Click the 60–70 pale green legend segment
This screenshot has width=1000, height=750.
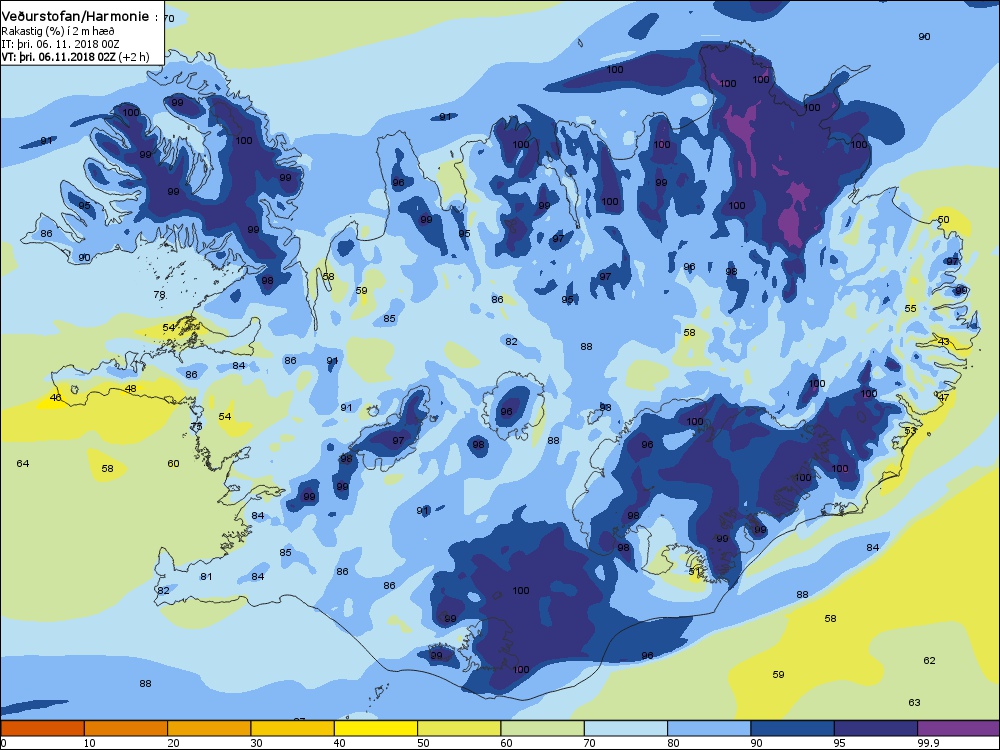[543, 728]
